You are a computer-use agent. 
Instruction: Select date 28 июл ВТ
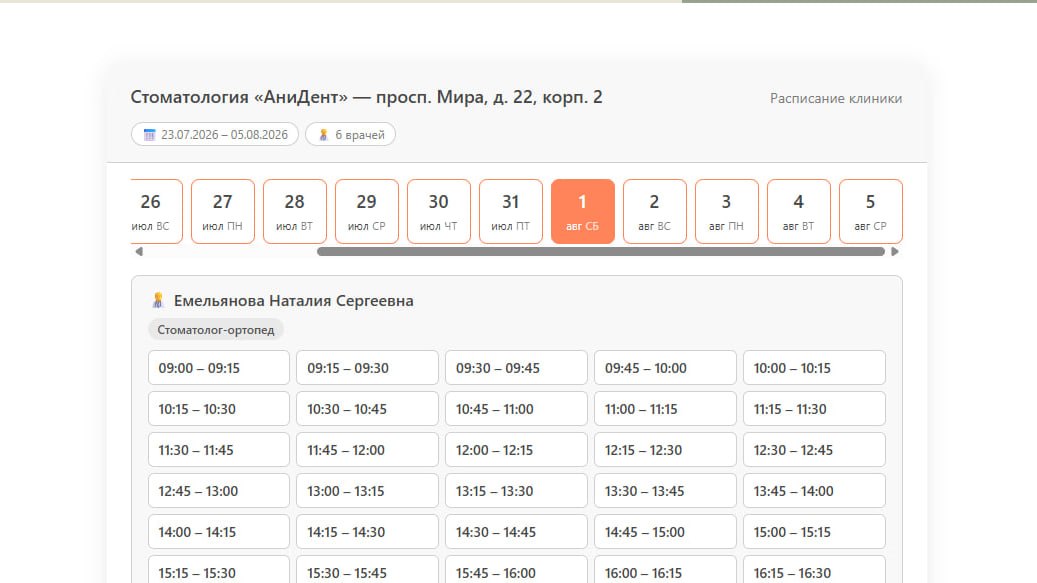(x=295, y=212)
